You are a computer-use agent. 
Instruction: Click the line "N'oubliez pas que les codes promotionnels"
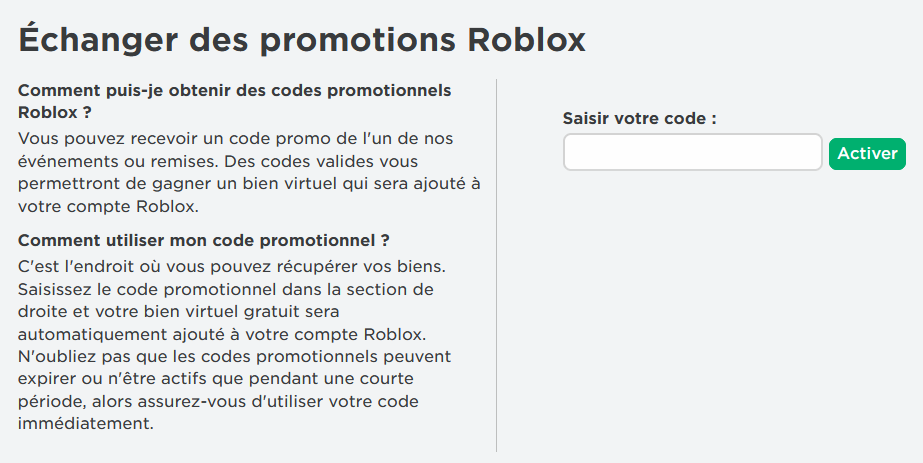point(235,356)
